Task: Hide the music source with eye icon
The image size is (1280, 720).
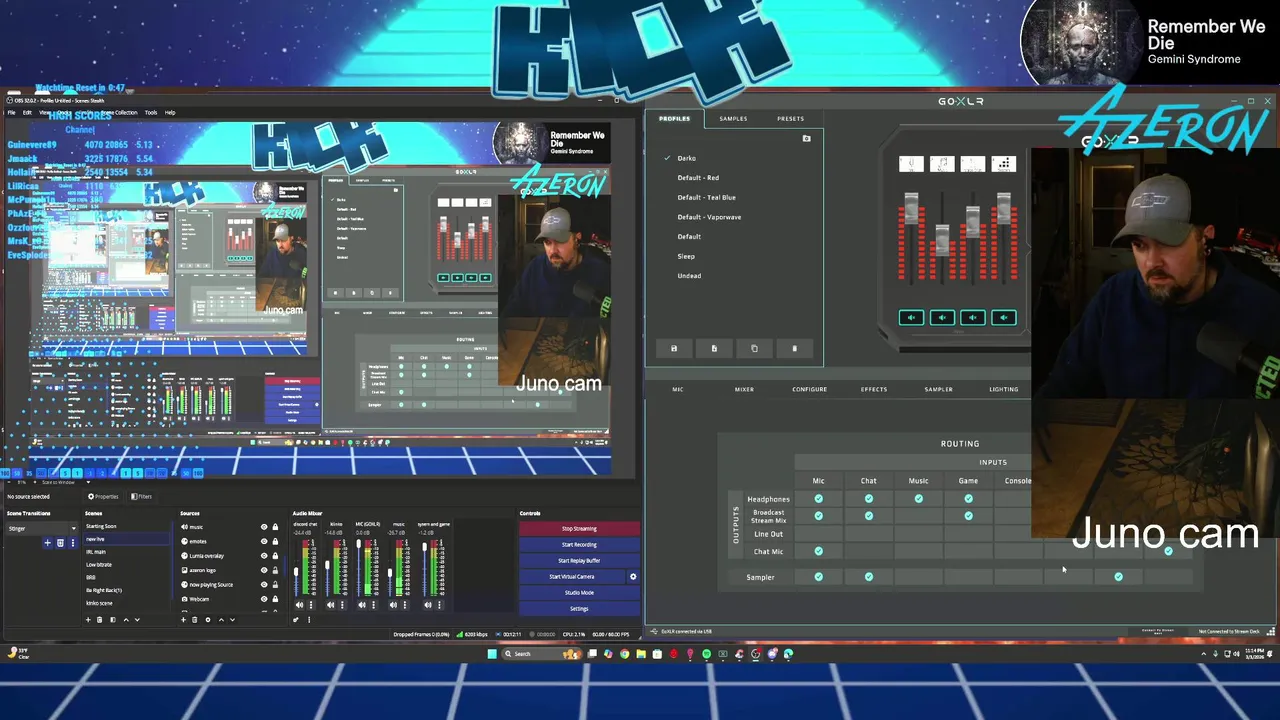Action: 264,527
